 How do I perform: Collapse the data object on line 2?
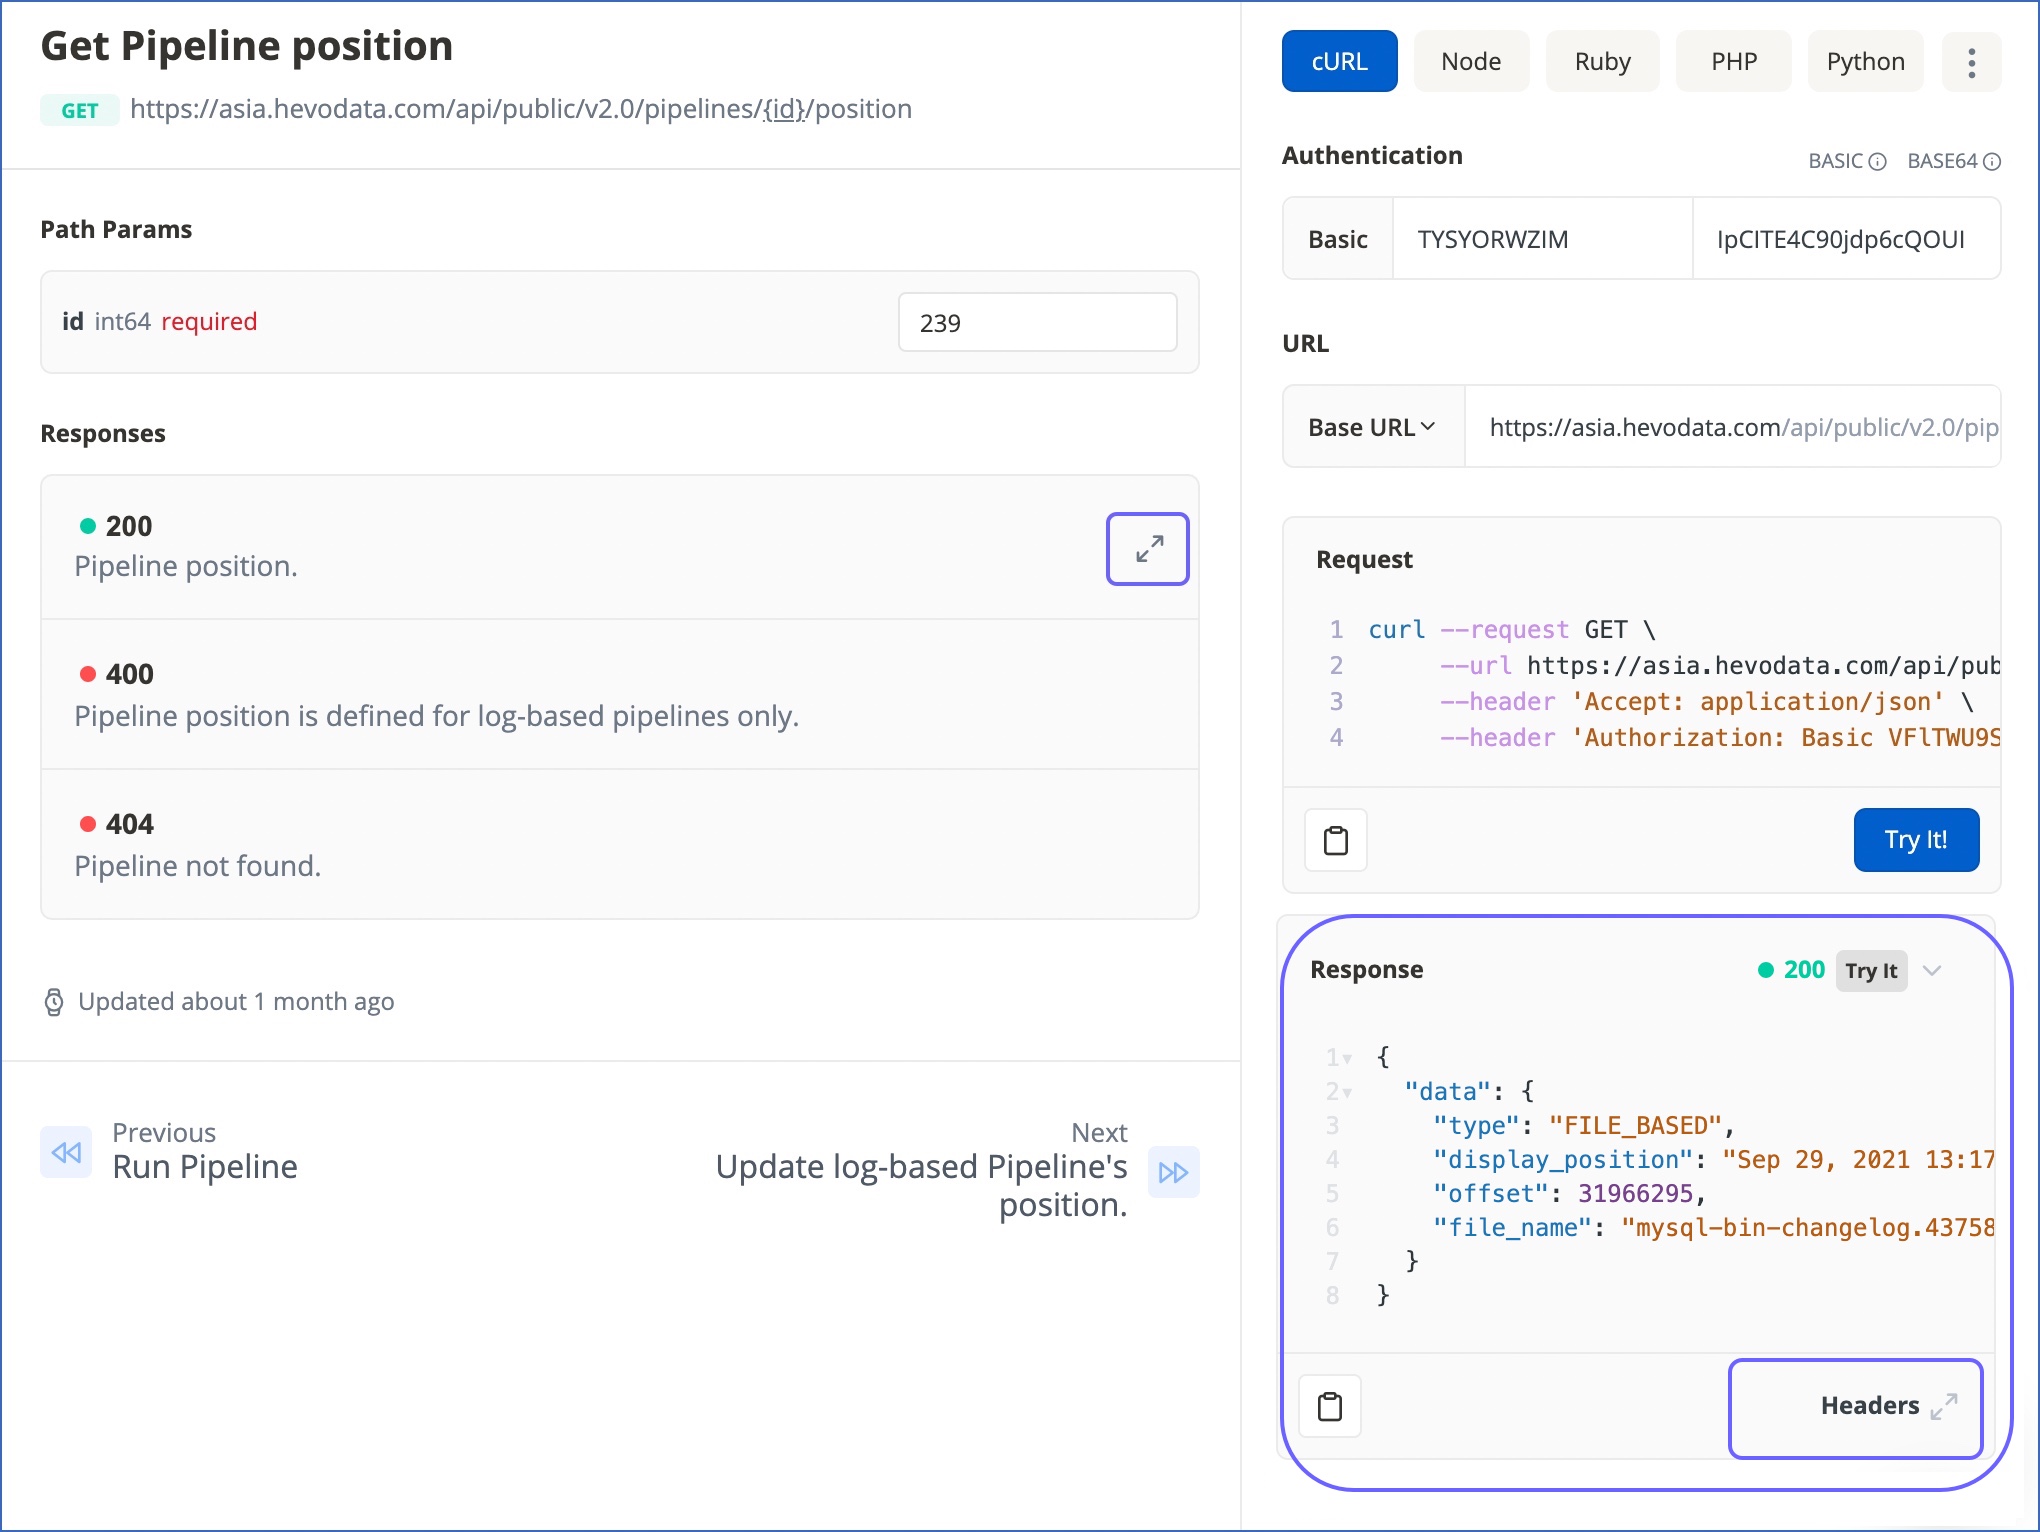coord(1348,1091)
